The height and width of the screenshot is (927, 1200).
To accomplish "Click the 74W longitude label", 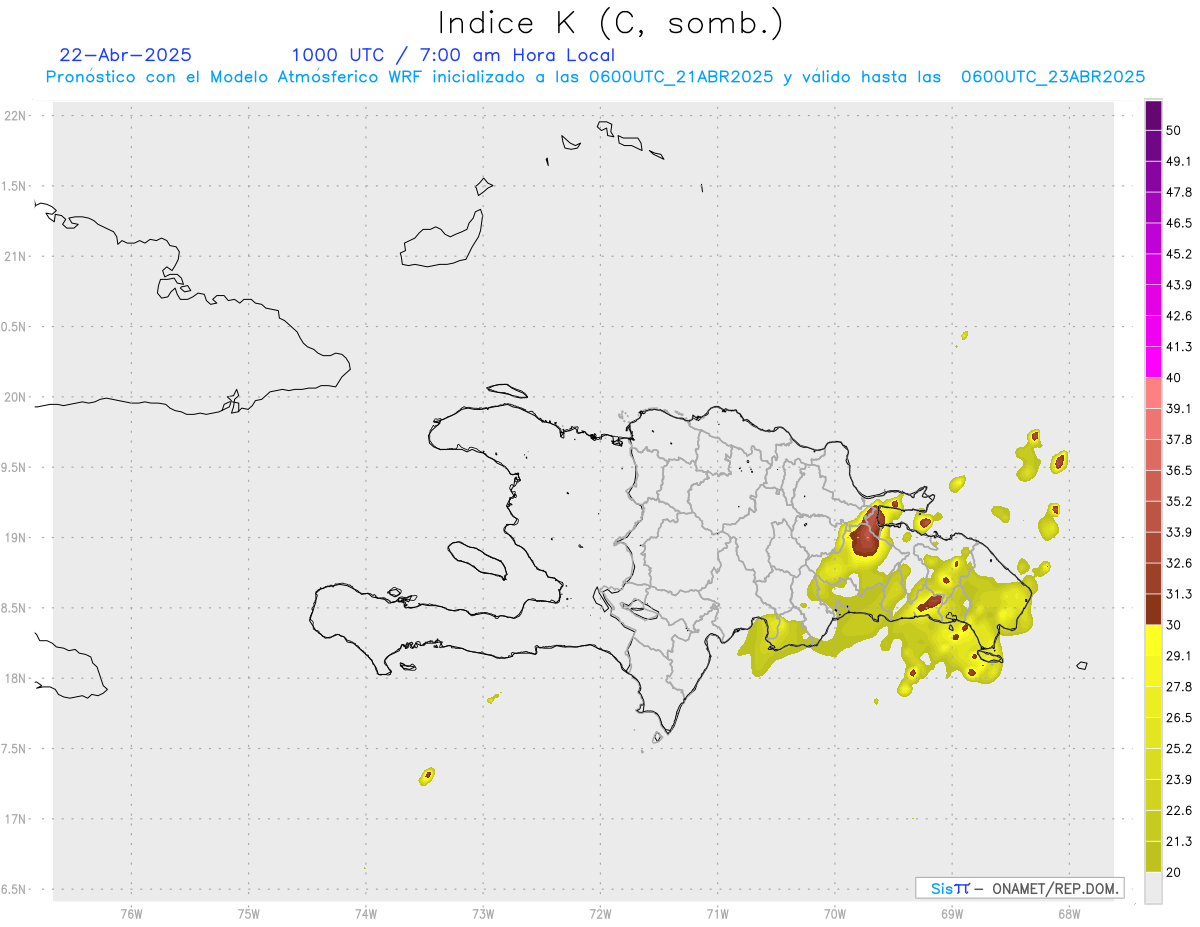I will (x=366, y=913).
